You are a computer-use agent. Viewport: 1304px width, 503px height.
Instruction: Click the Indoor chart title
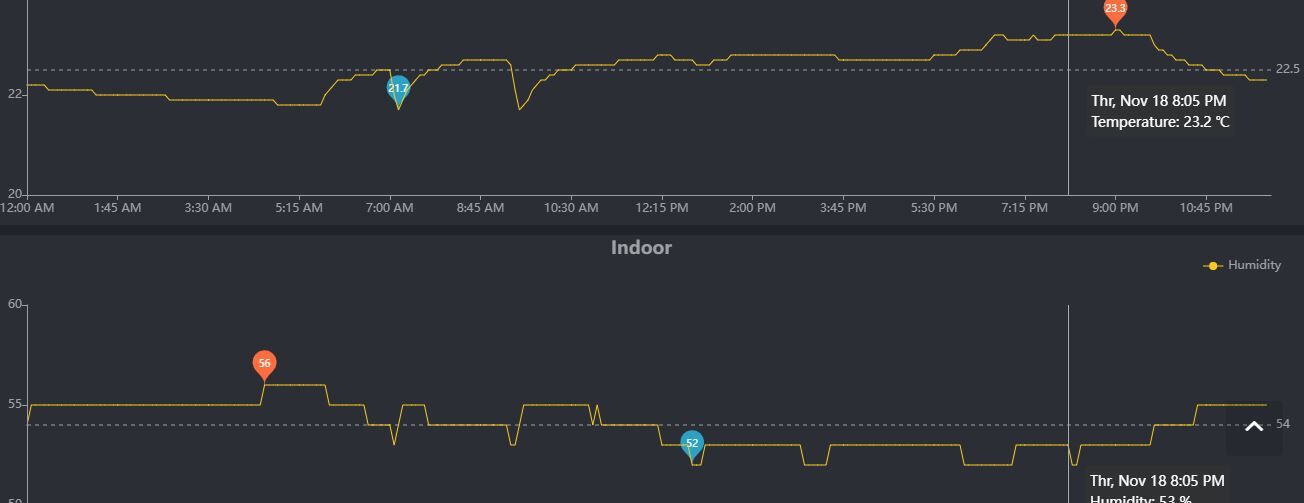coord(641,248)
